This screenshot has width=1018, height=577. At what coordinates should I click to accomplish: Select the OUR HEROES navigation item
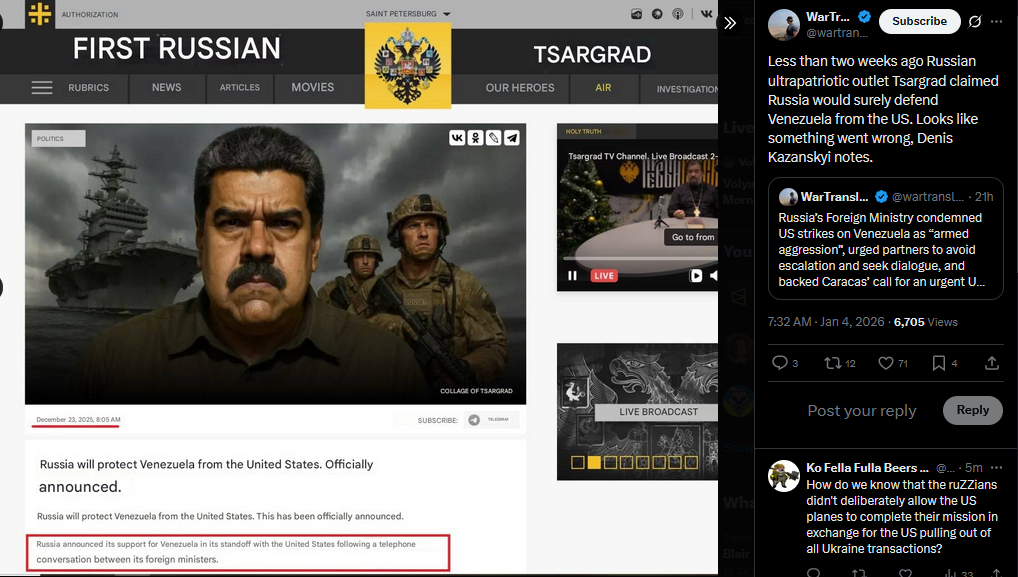520,88
